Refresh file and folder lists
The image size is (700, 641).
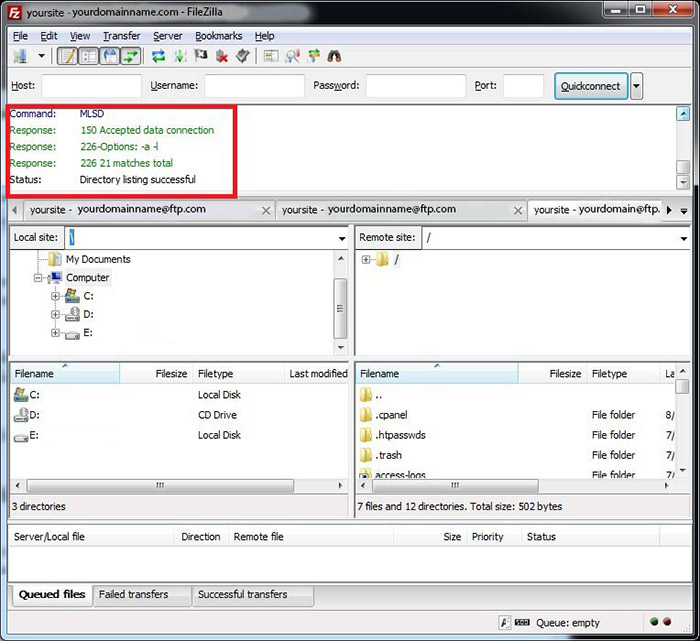point(158,56)
